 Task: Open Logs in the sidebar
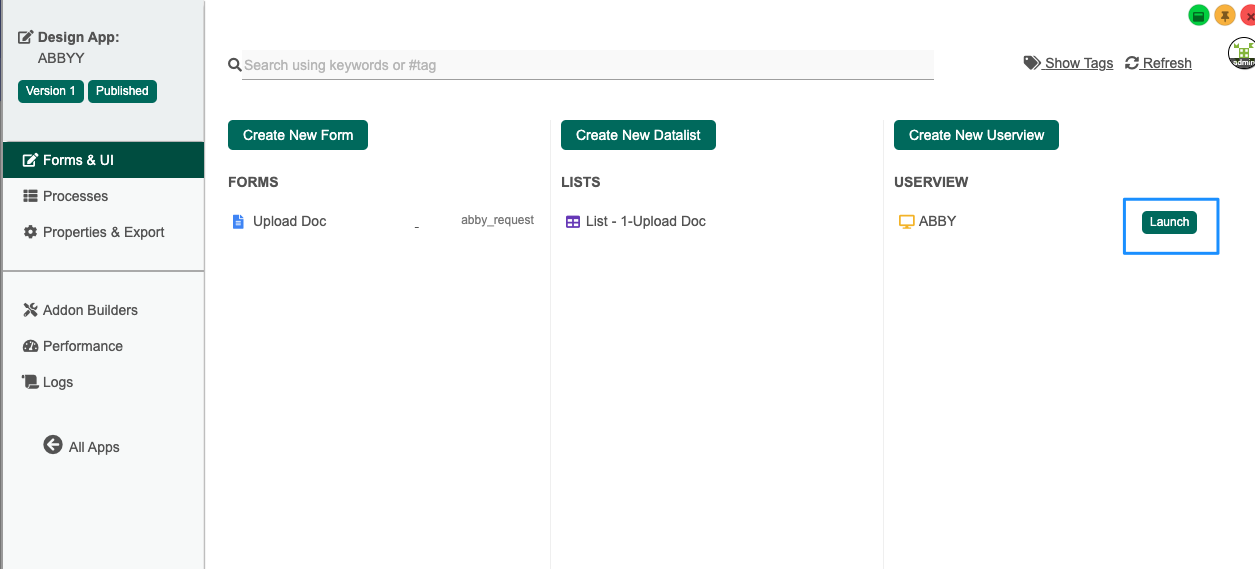tap(57, 382)
